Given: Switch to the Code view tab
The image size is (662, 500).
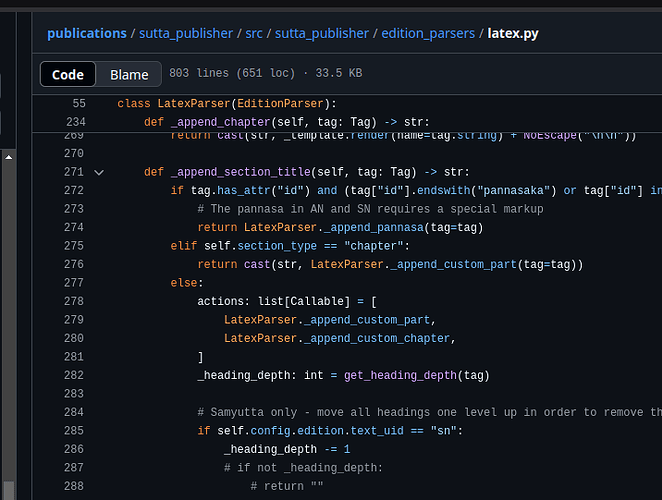Looking at the screenshot, I should [x=68, y=74].
